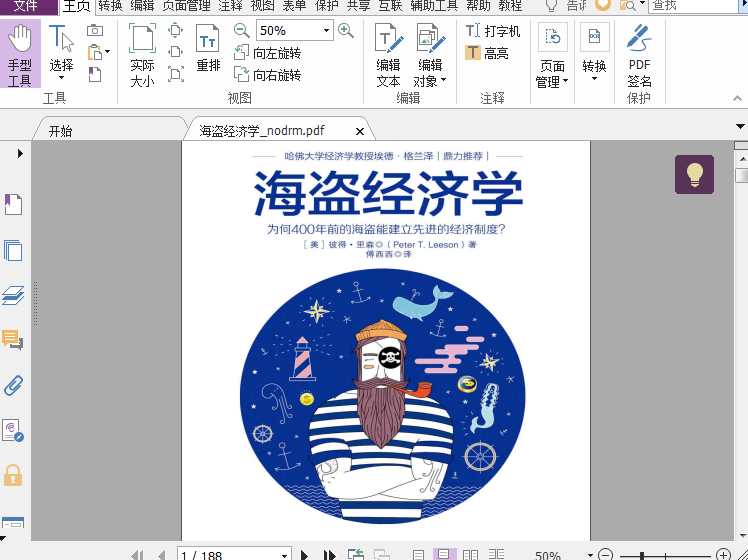Click the status bar zoom slider handle
The width and height of the screenshot is (748, 560).
point(642,556)
